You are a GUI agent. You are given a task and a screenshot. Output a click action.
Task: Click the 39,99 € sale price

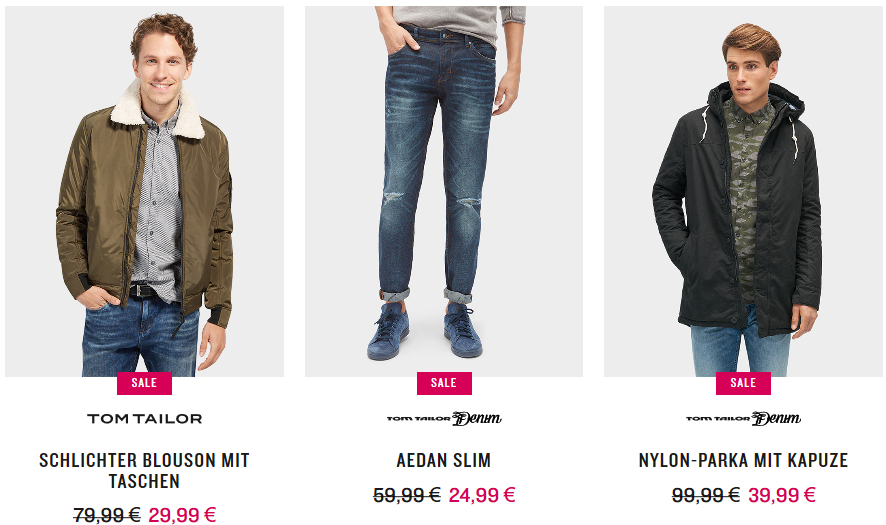(x=781, y=495)
